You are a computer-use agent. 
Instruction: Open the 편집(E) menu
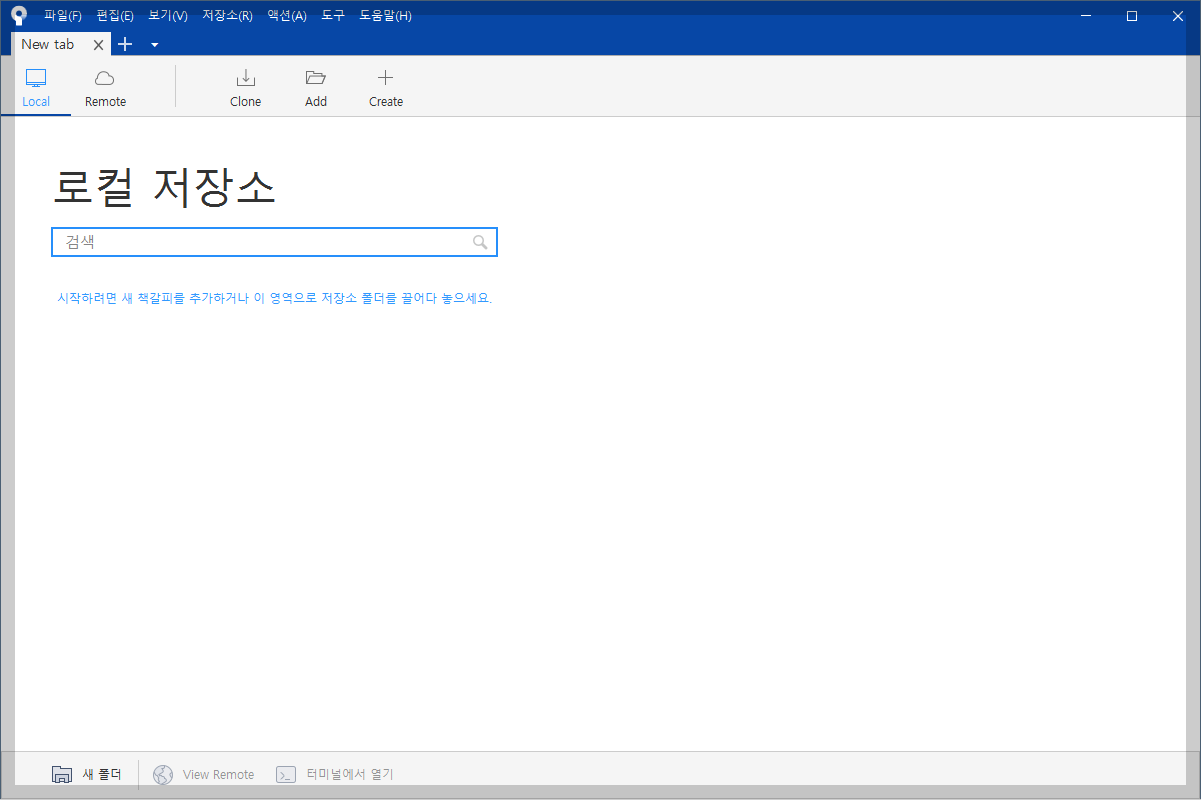(x=115, y=16)
